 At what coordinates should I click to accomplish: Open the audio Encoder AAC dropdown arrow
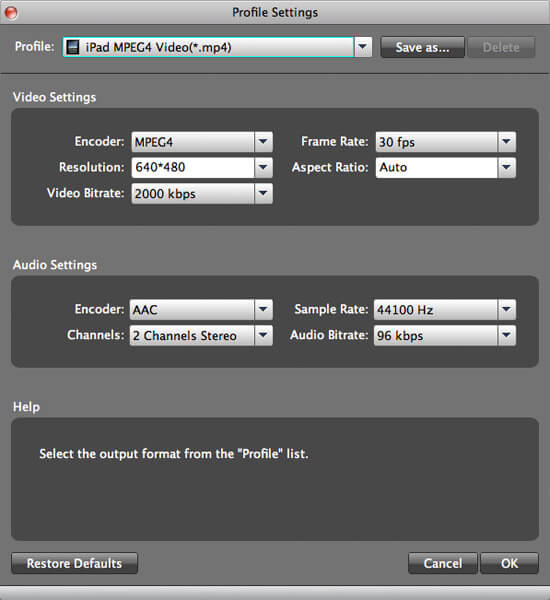click(263, 309)
